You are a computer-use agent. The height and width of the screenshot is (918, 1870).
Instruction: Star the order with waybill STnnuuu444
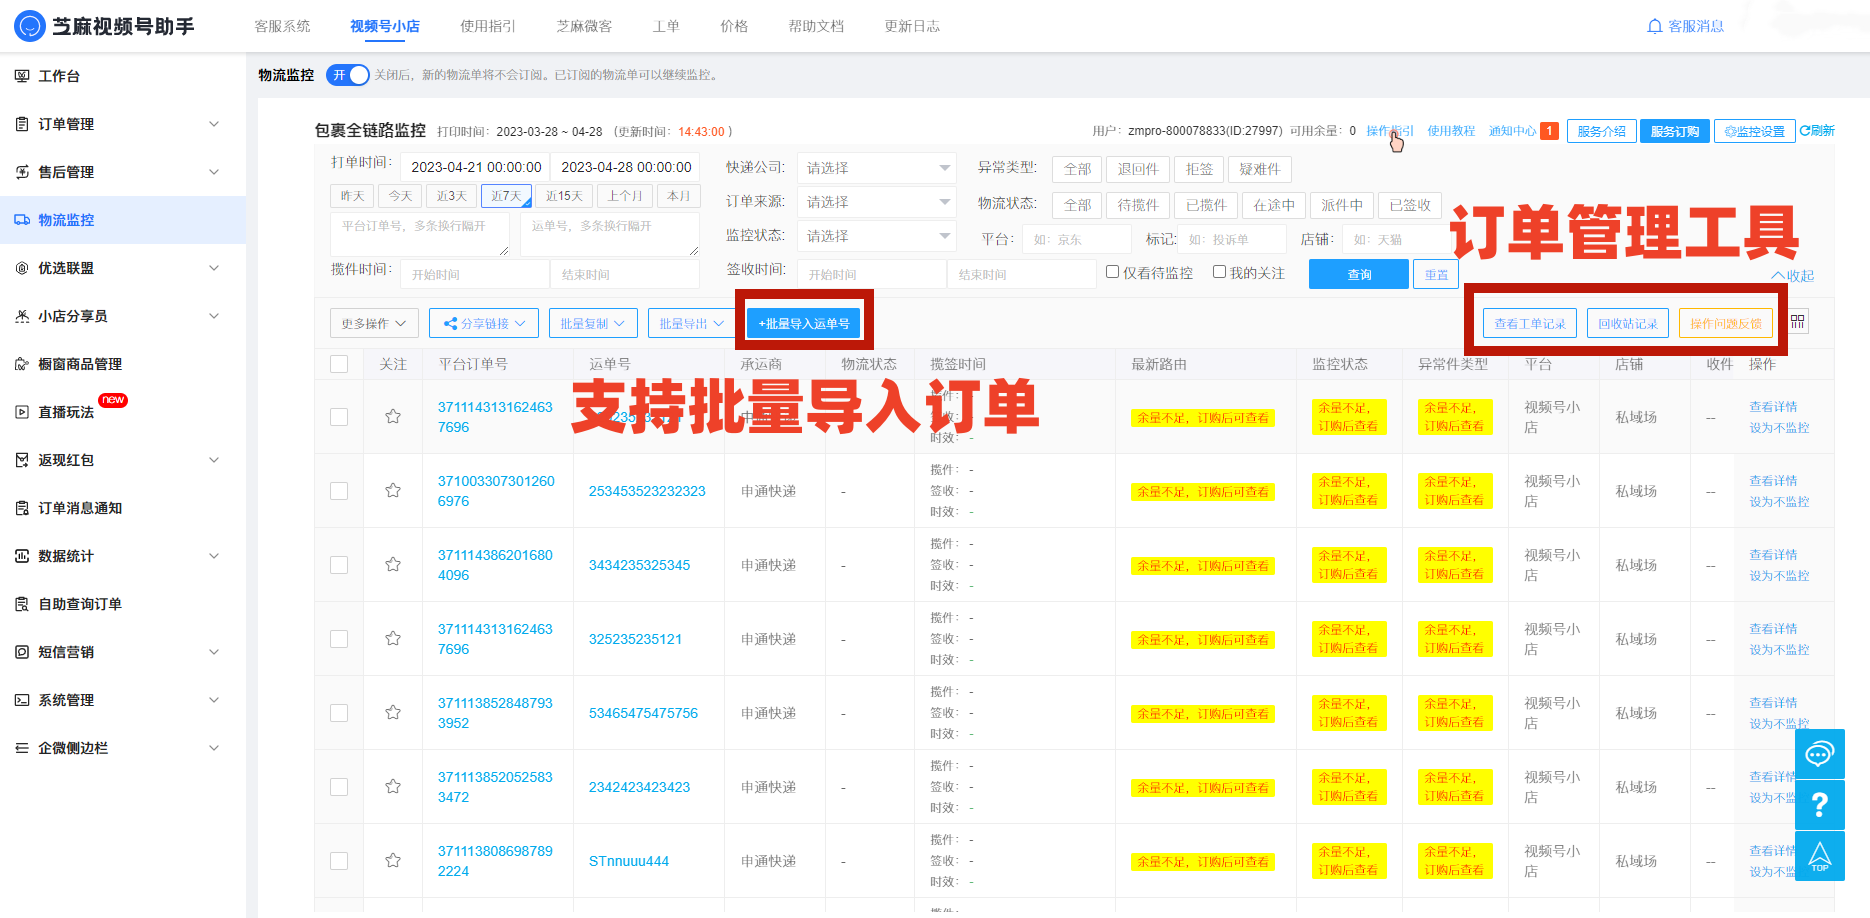[x=393, y=861]
